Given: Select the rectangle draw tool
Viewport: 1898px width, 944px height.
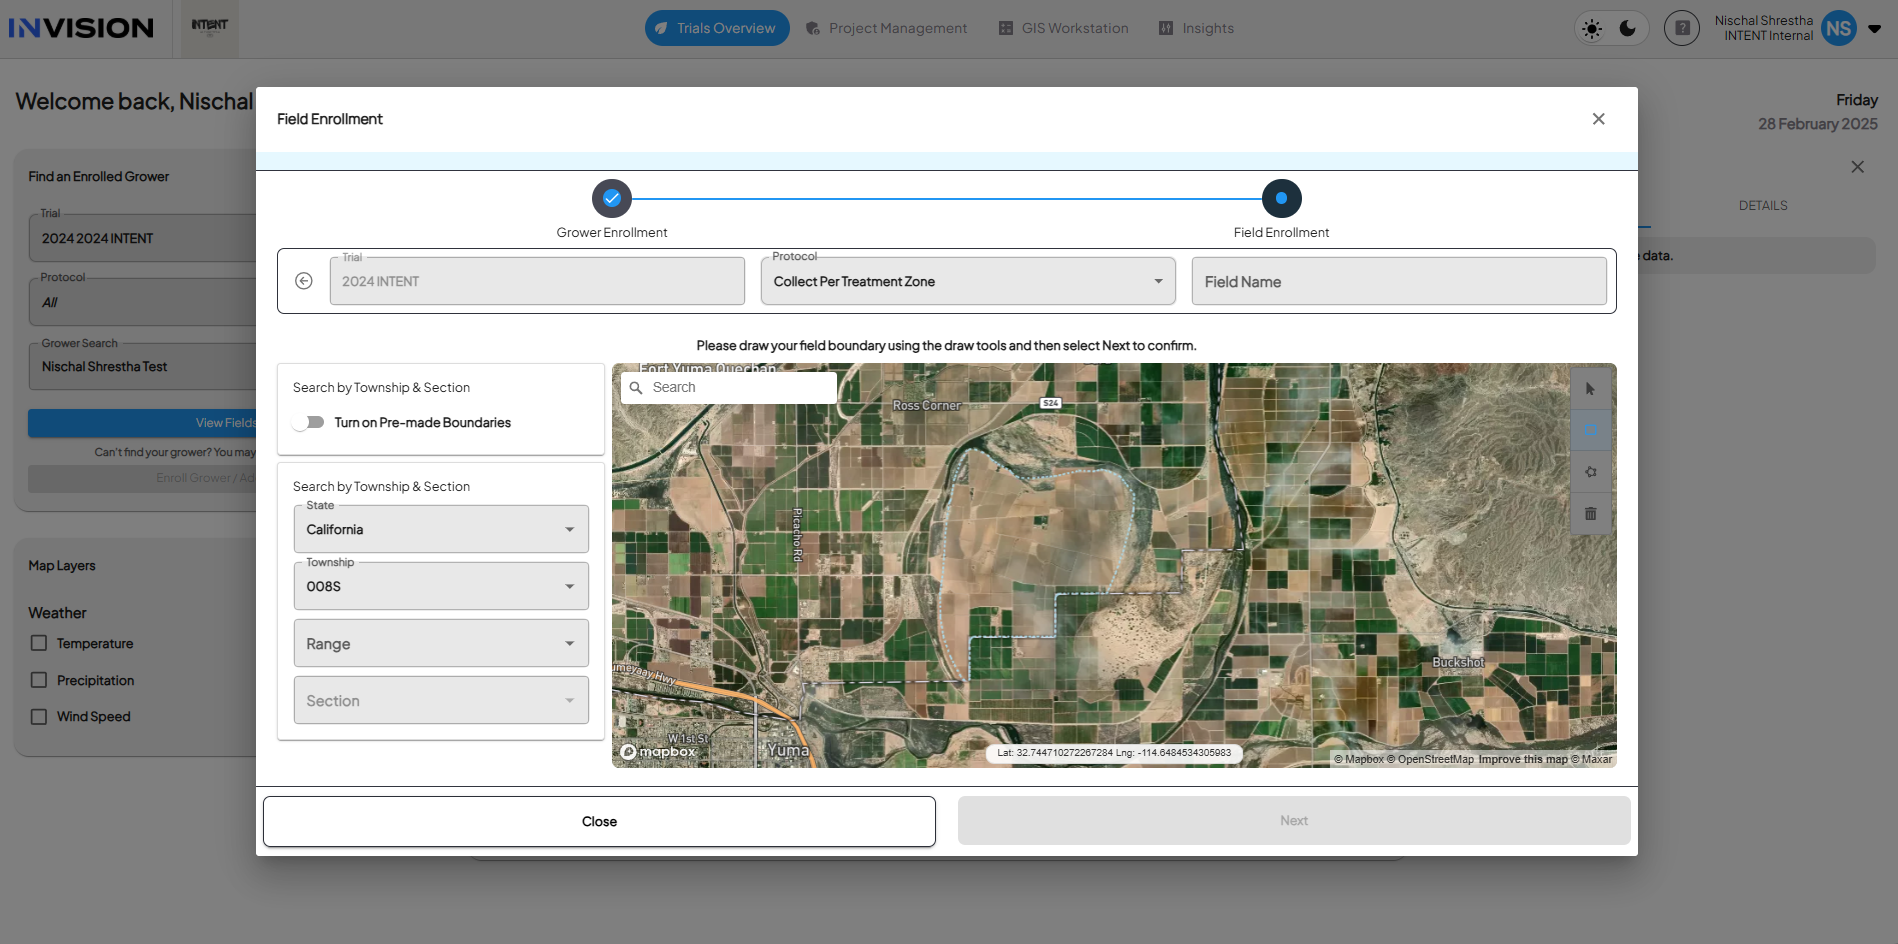Looking at the screenshot, I should (1590, 430).
